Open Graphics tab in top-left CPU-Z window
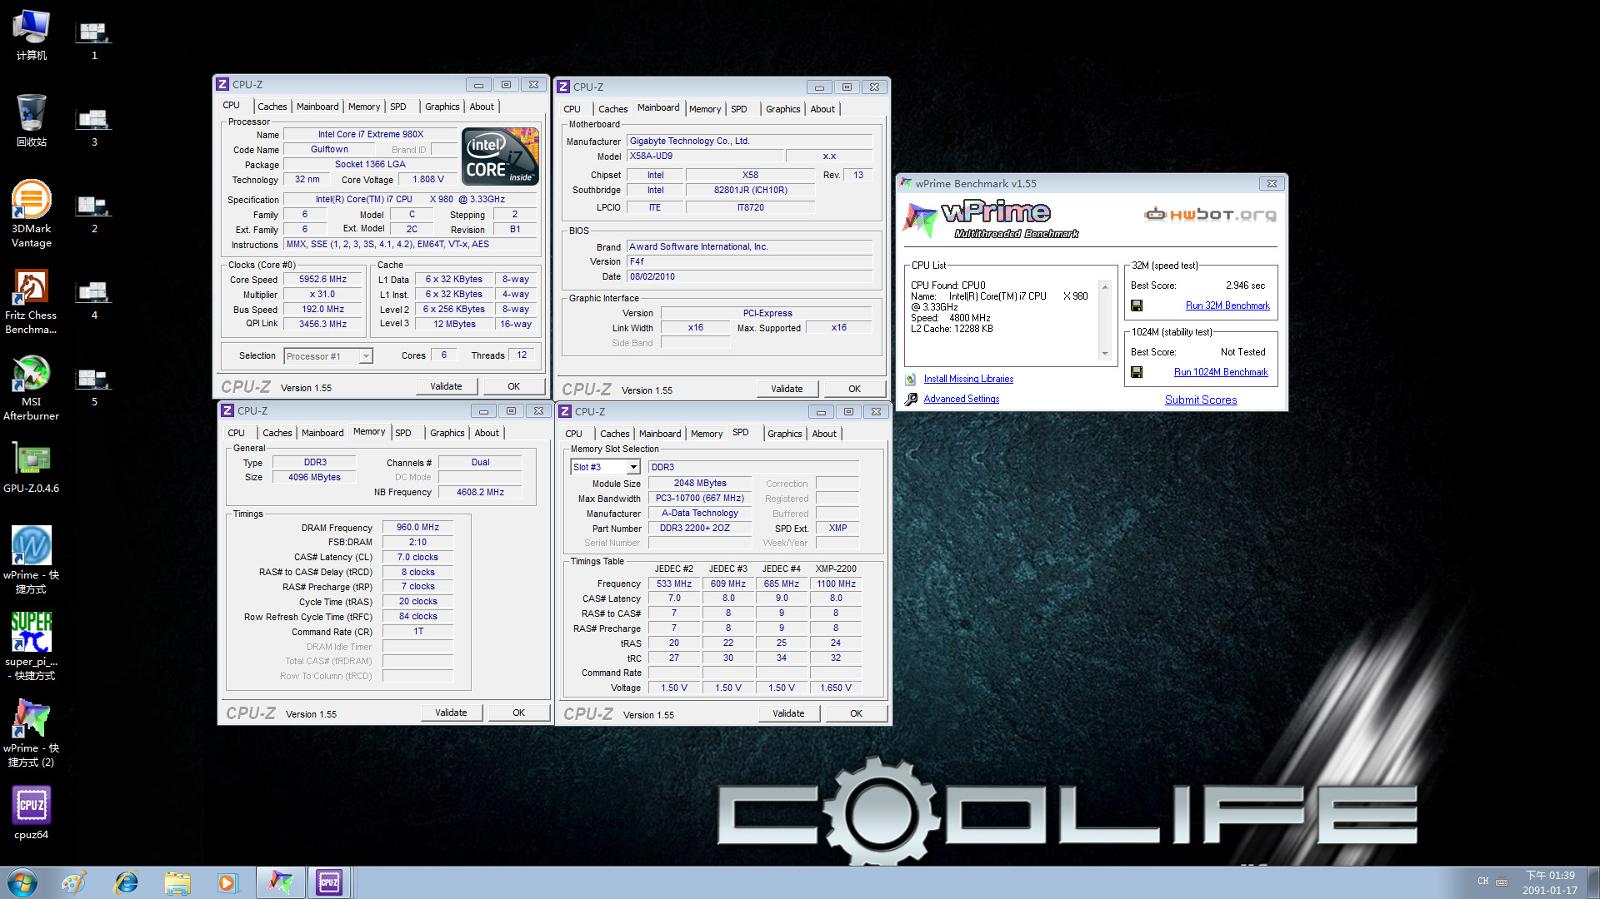This screenshot has width=1600, height=899. click(x=442, y=107)
